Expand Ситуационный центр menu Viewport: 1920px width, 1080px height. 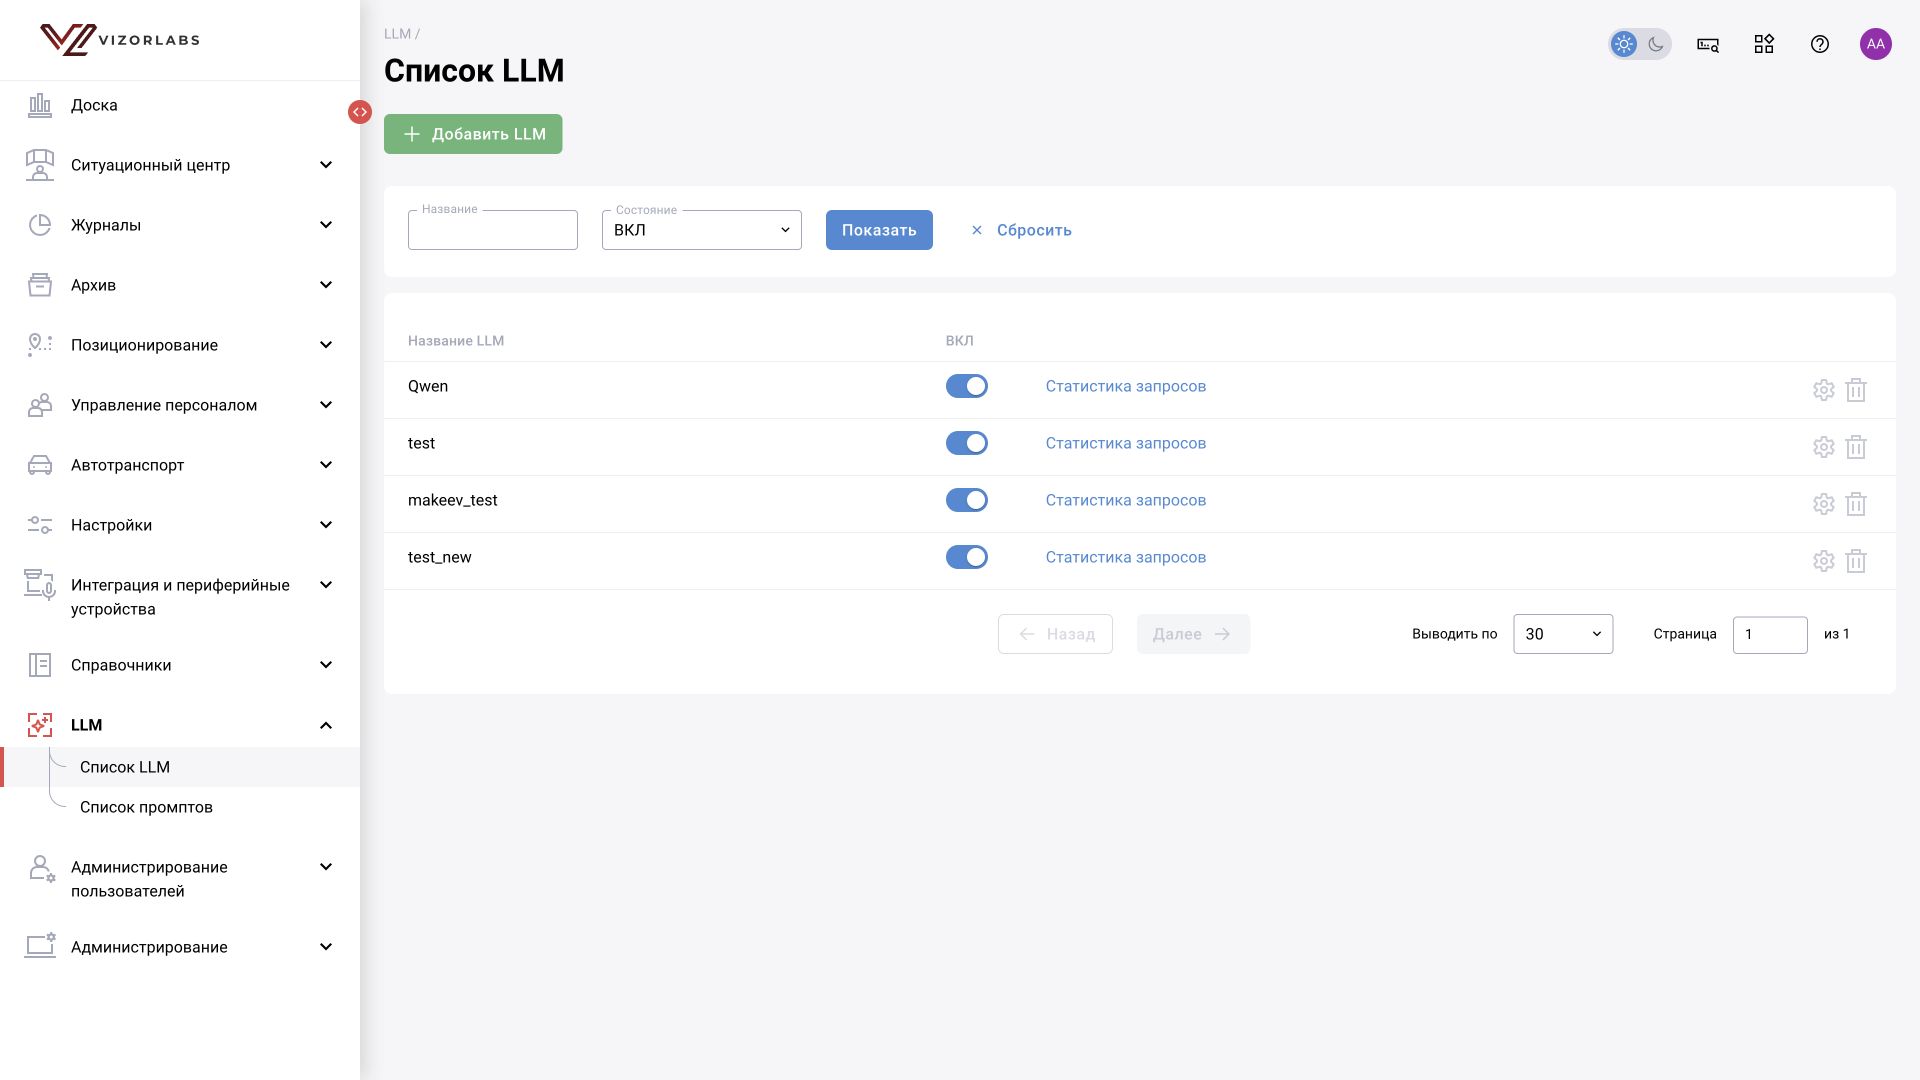(180, 165)
